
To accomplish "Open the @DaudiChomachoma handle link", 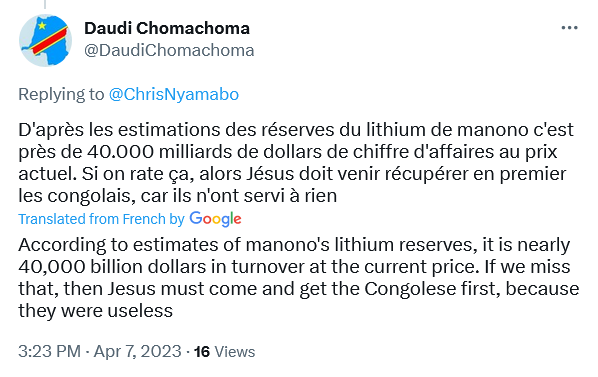I will (169, 50).
